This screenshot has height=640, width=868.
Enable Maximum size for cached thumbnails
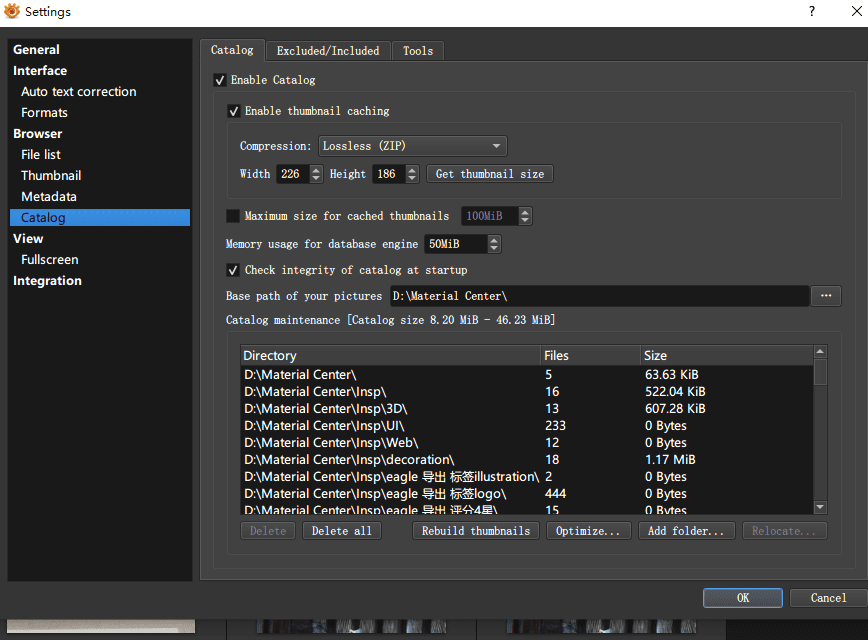tap(234, 216)
